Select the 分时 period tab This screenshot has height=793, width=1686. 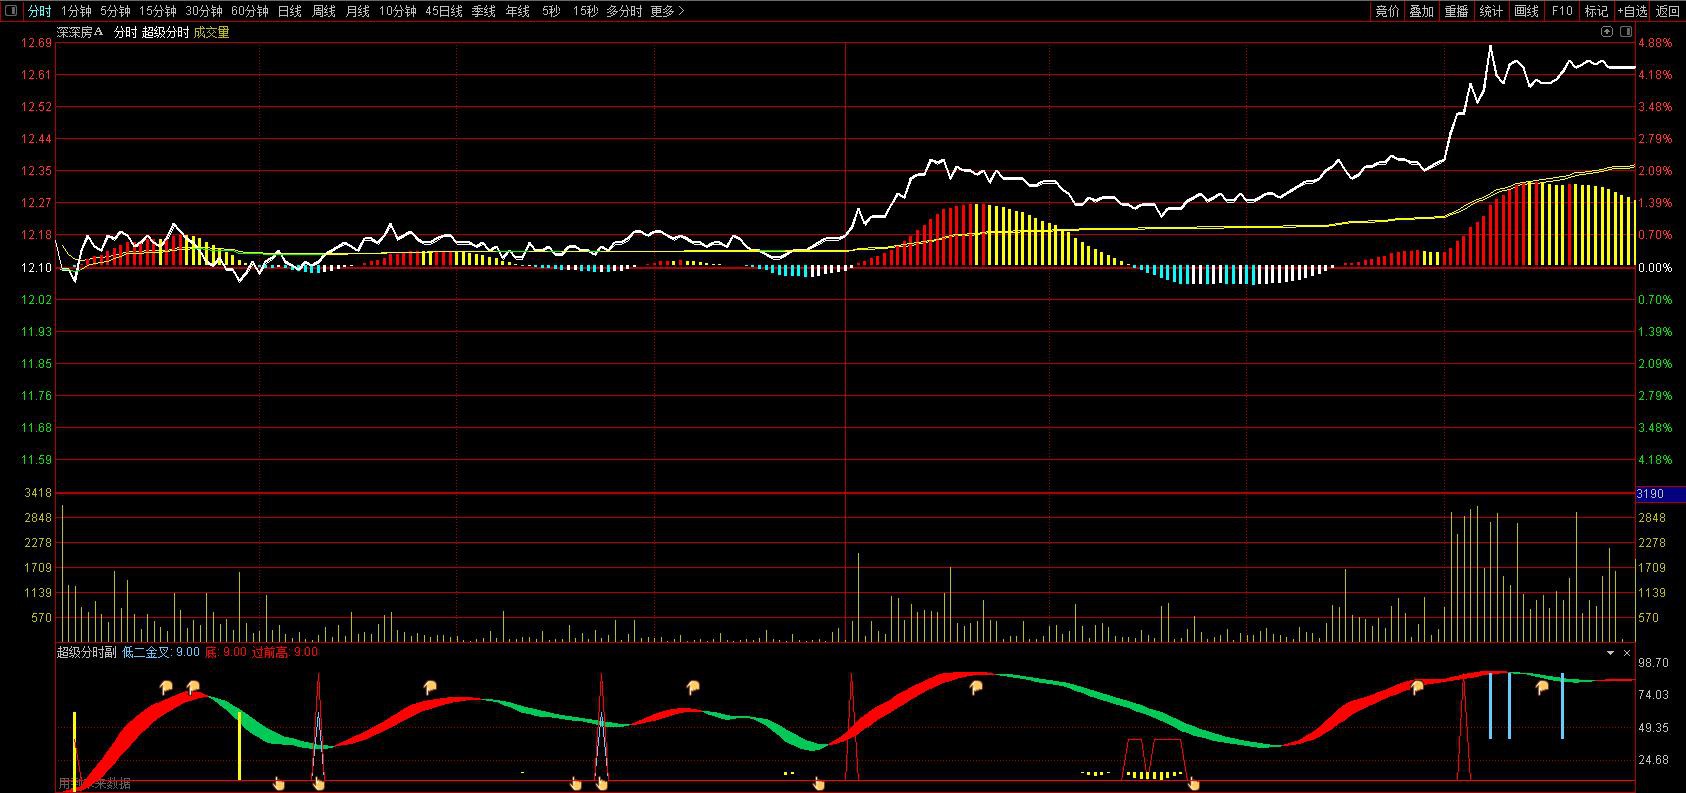(x=39, y=11)
